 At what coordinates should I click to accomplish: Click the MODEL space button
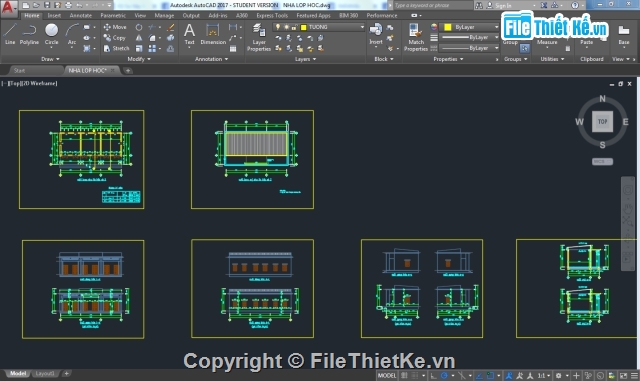pos(387,375)
